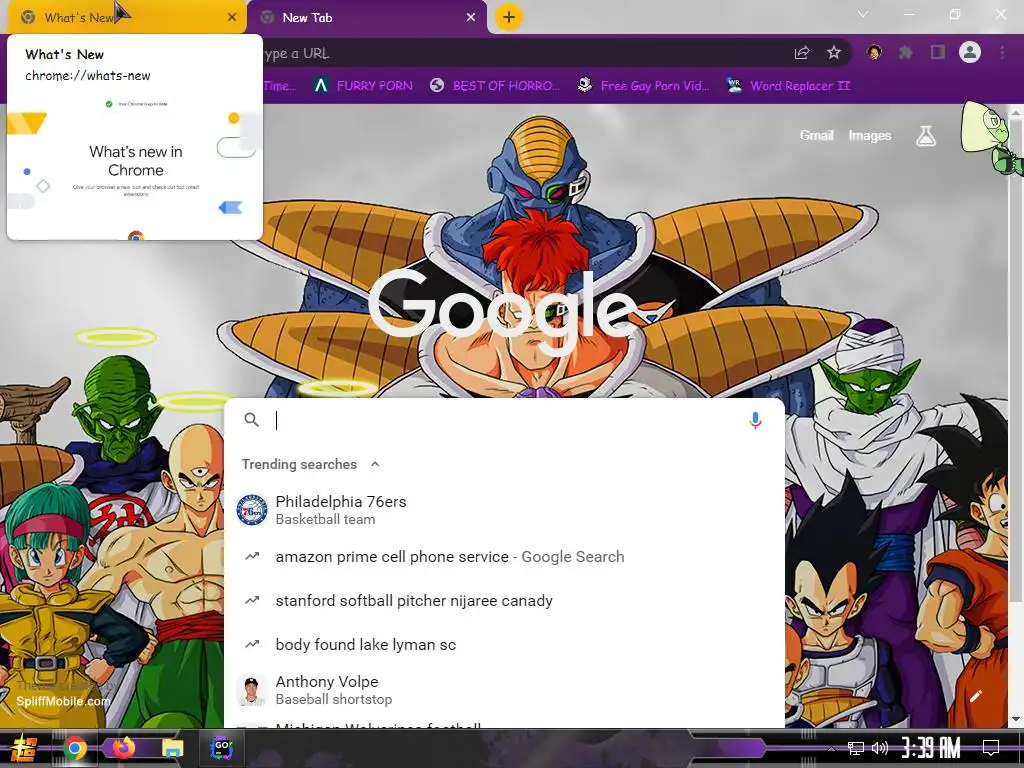Viewport: 1024px width, 768px height.
Task: Open Gmail link
Action: (x=816, y=135)
